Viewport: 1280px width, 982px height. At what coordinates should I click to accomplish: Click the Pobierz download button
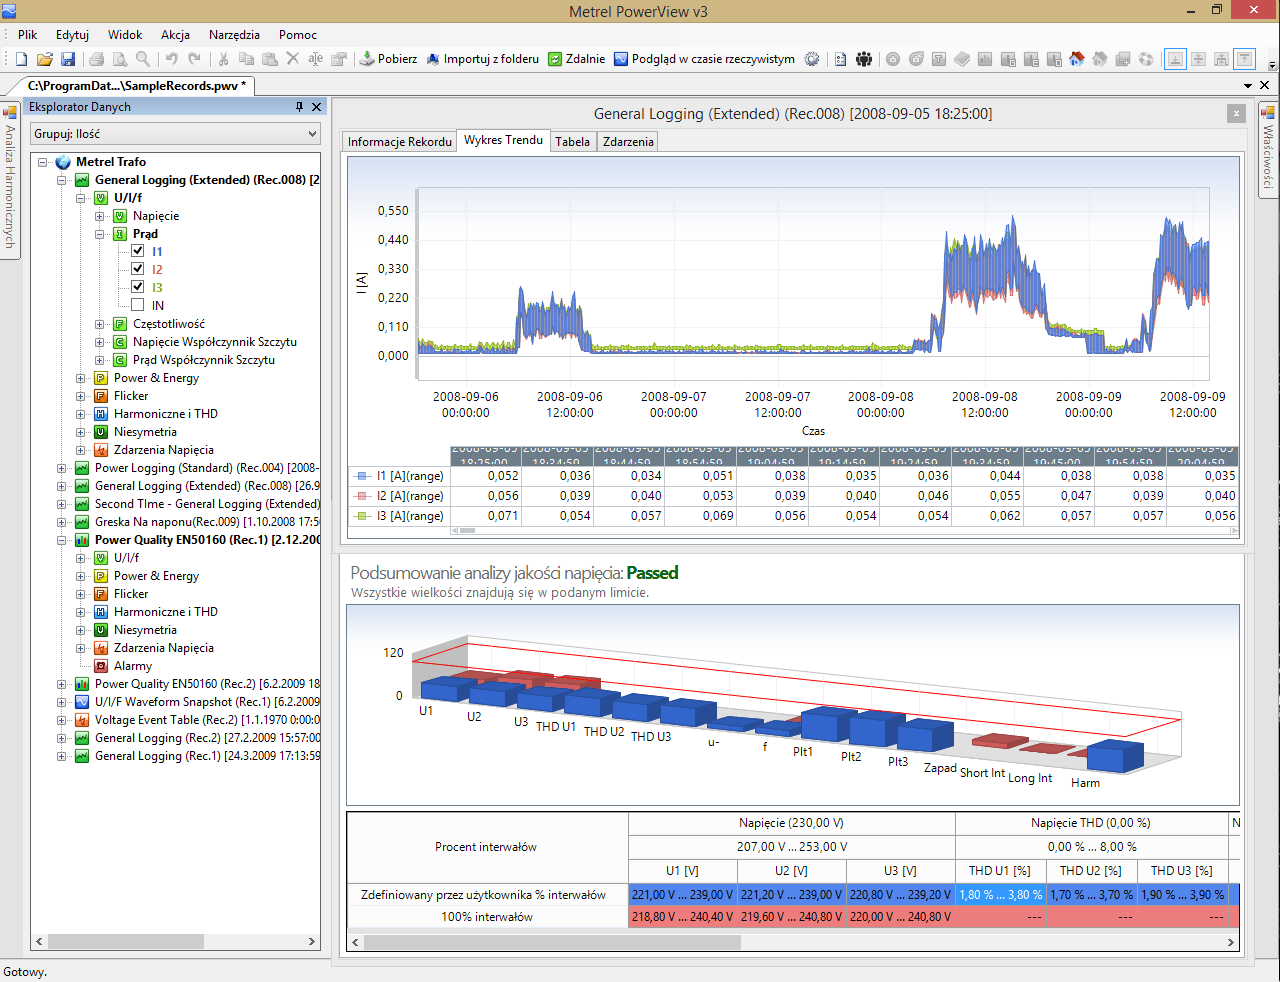[388, 59]
